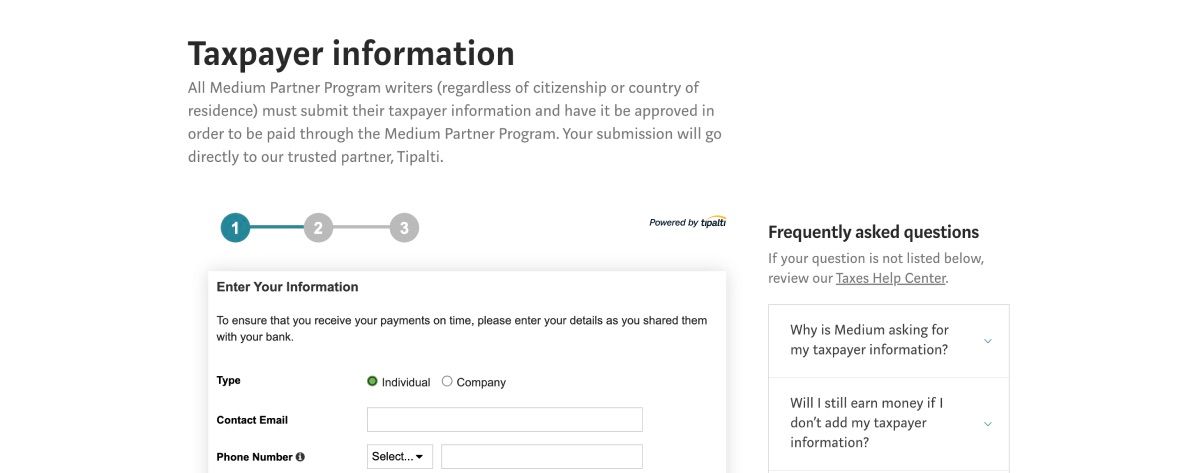Screen dimensions: 1200x473
Task: Expand 'Will I still earn money' FAQ question
Action: (866, 423)
